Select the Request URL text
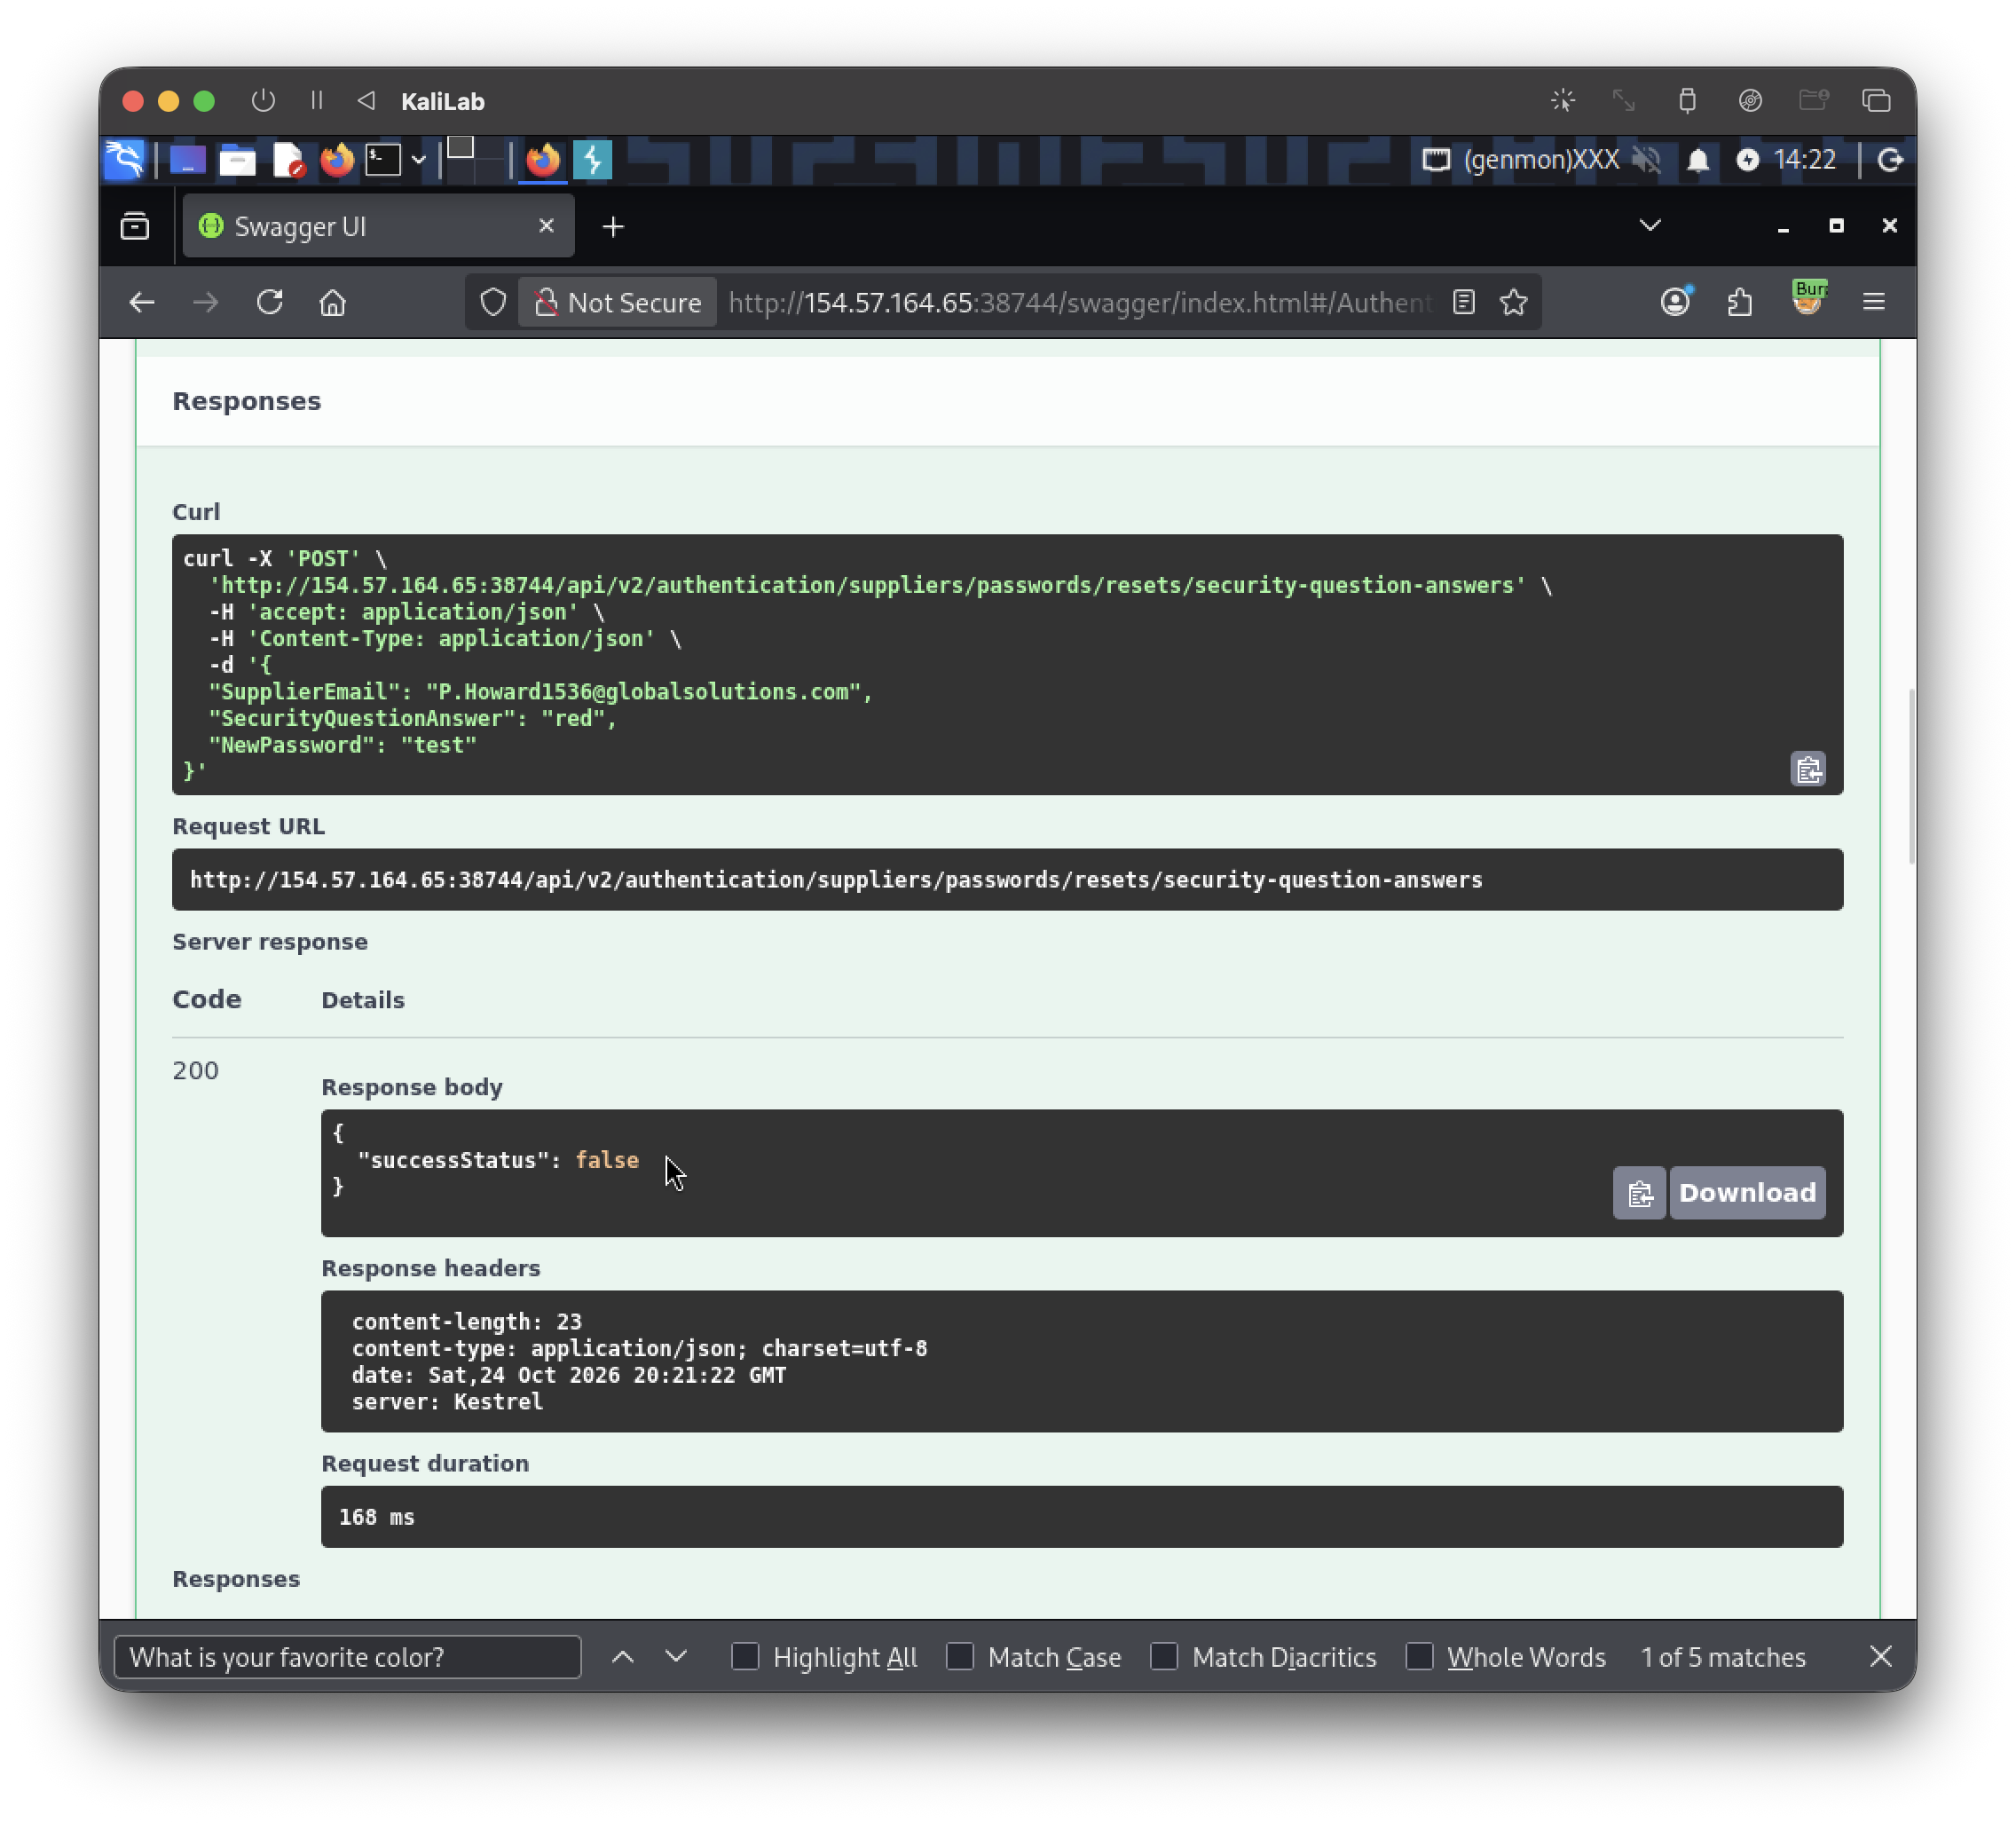This screenshot has width=2016, height=1823. 836,879
